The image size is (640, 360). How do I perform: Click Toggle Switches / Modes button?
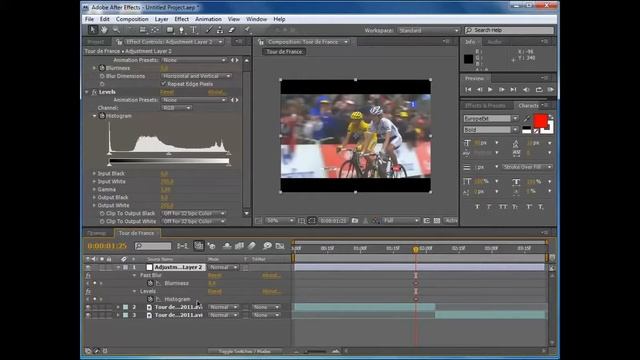coord(244,351)
